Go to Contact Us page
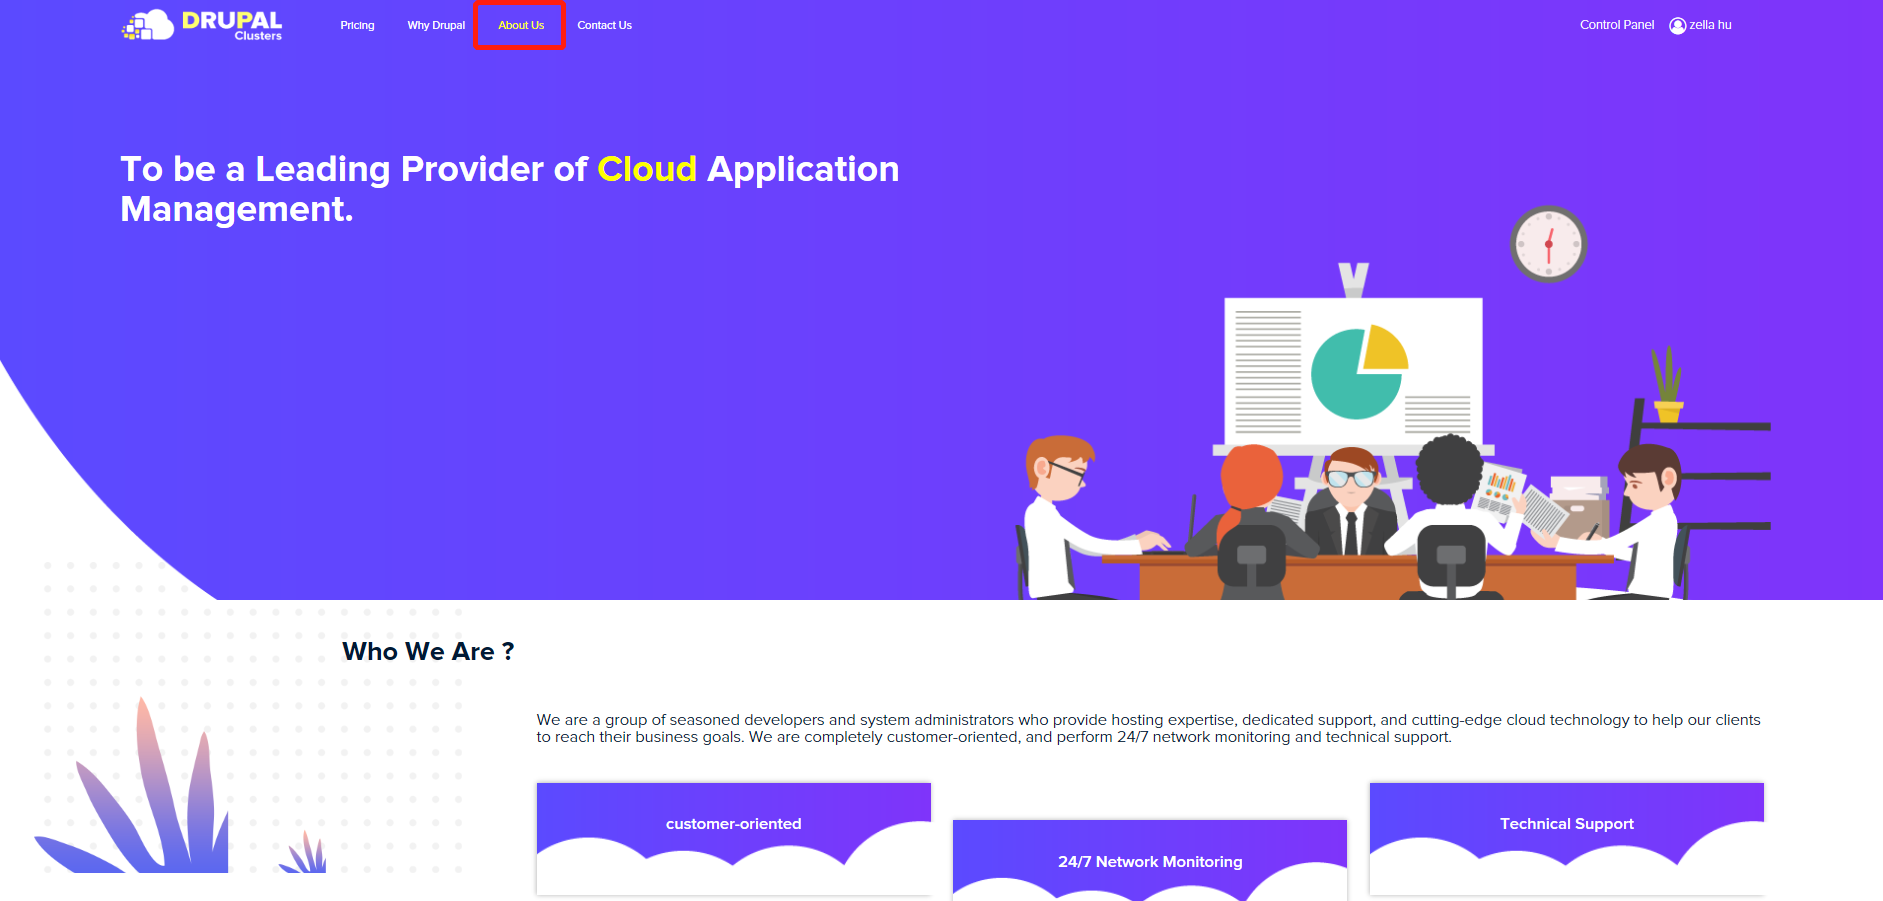 [604, 25]
